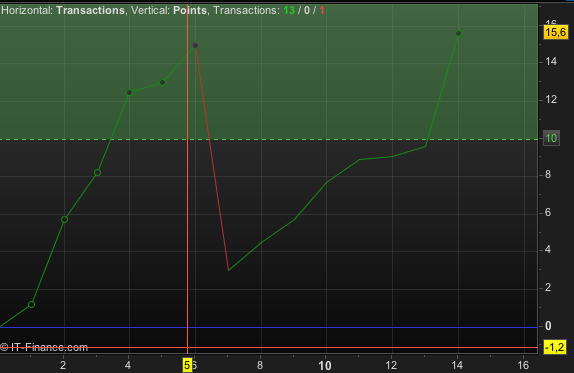This screenshot has height=373, width=574.
Task: Click the x-axis label 12
Action: click(x=391, y=365)
